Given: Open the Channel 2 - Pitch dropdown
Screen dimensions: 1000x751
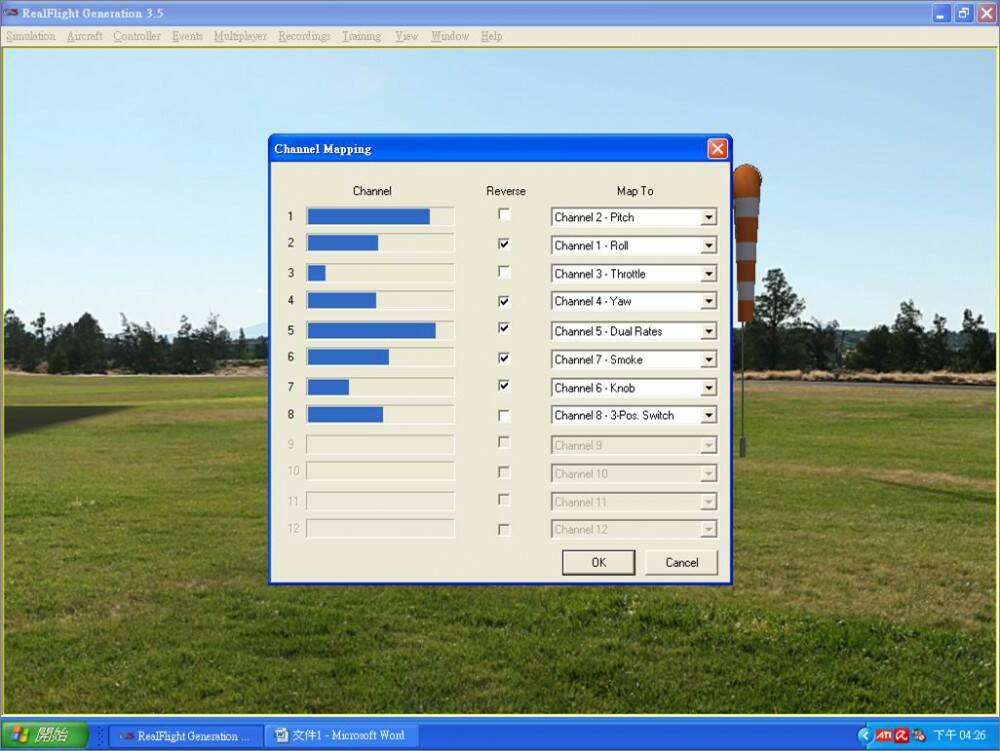Looking at the screenshot, I should coord(709,217).
